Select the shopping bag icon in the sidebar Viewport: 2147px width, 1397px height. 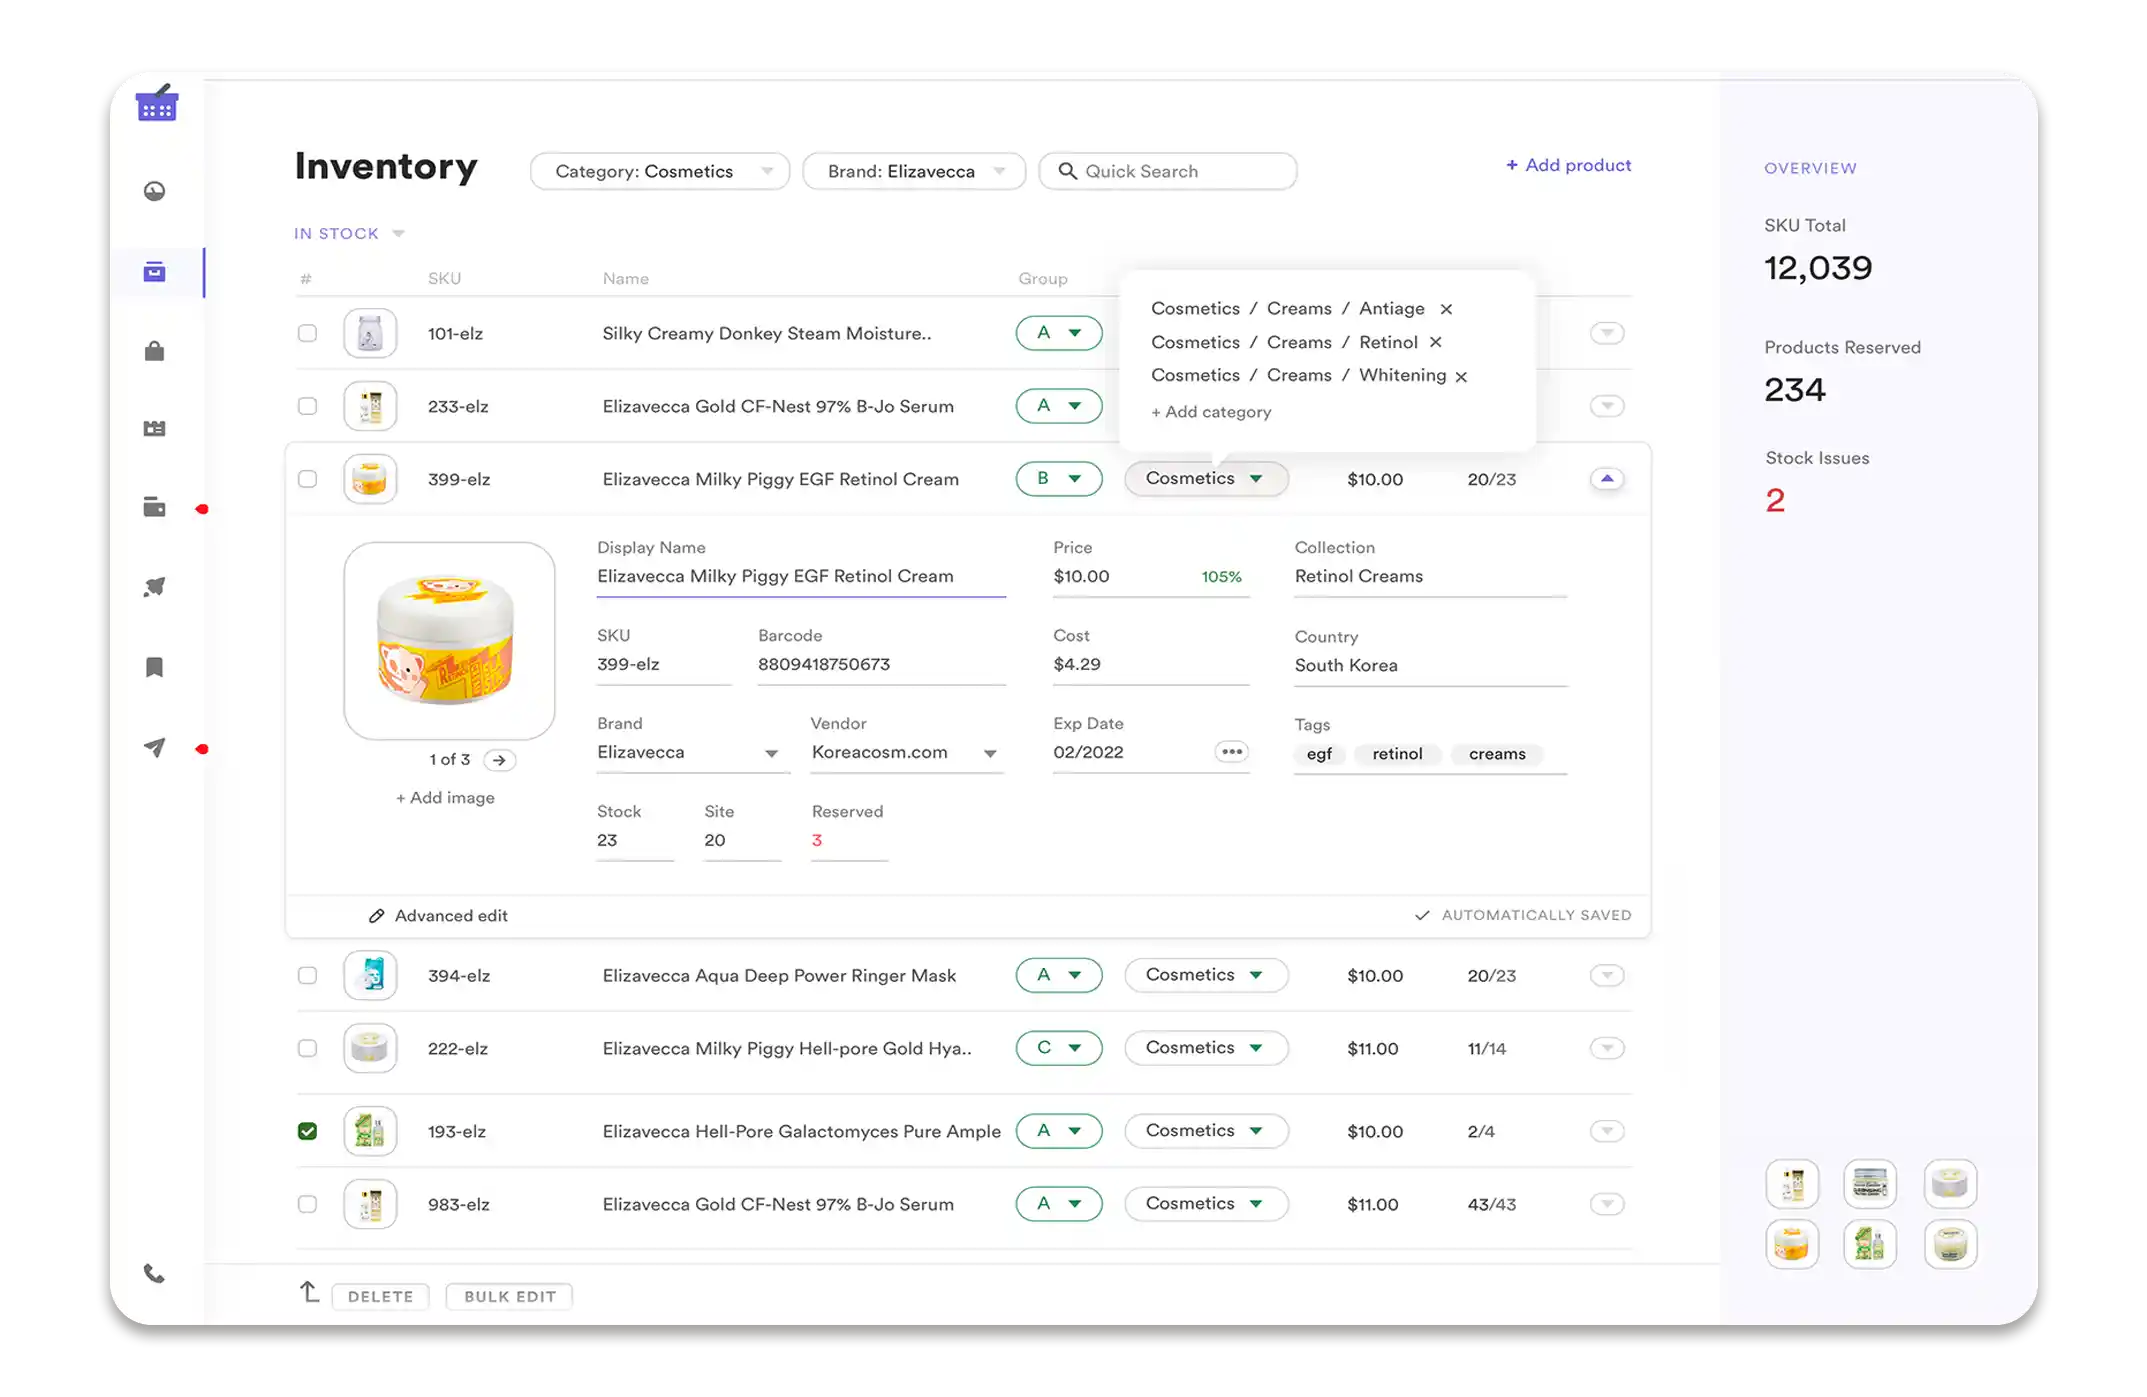[155, 350]
